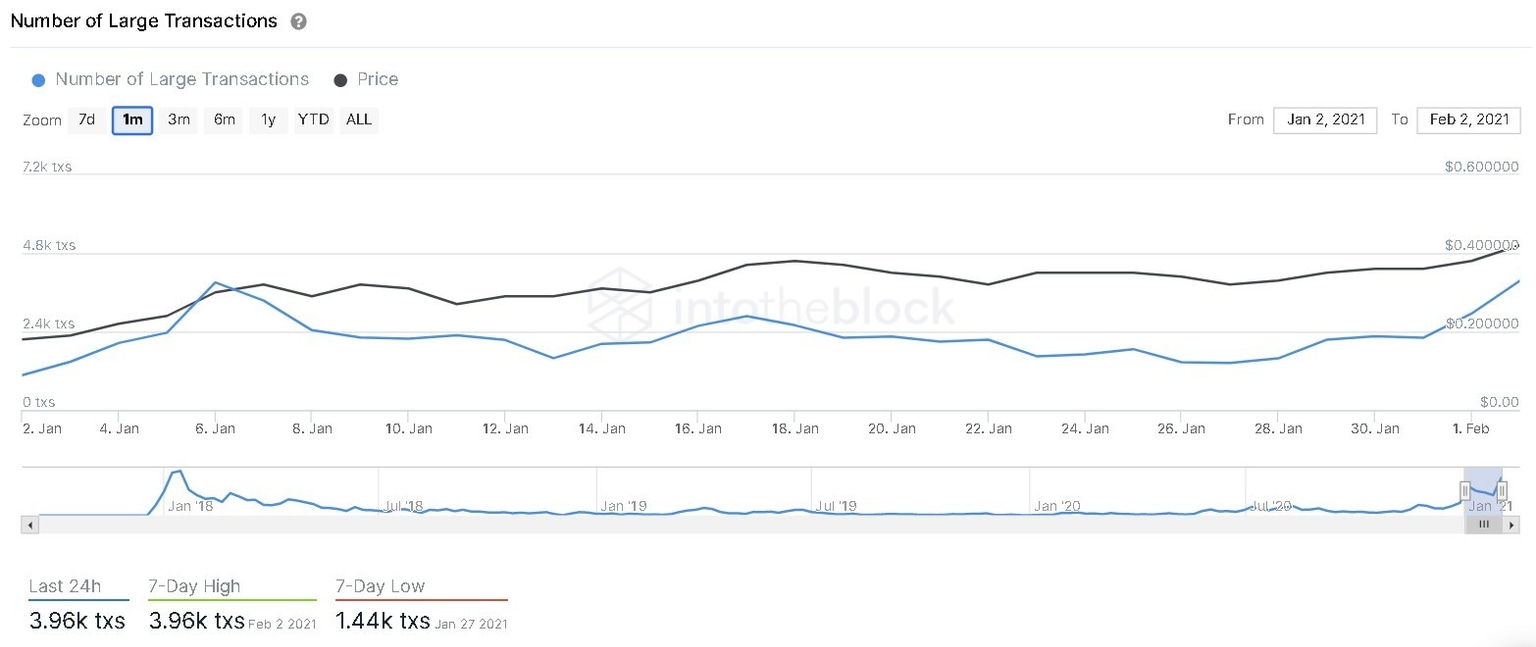This screenshot has width=1536, height=647.
Task: Click the 7d zoom button
Action: point(86,119)
